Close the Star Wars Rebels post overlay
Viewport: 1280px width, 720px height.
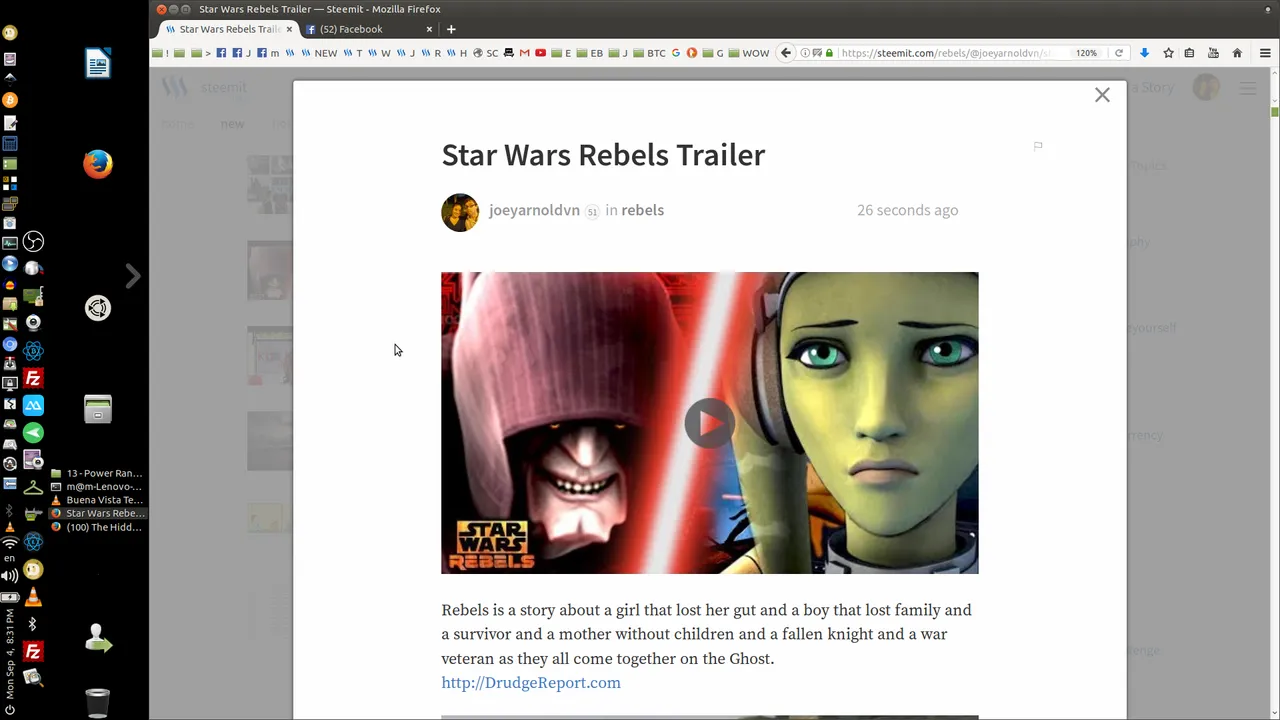point(1102,95)
